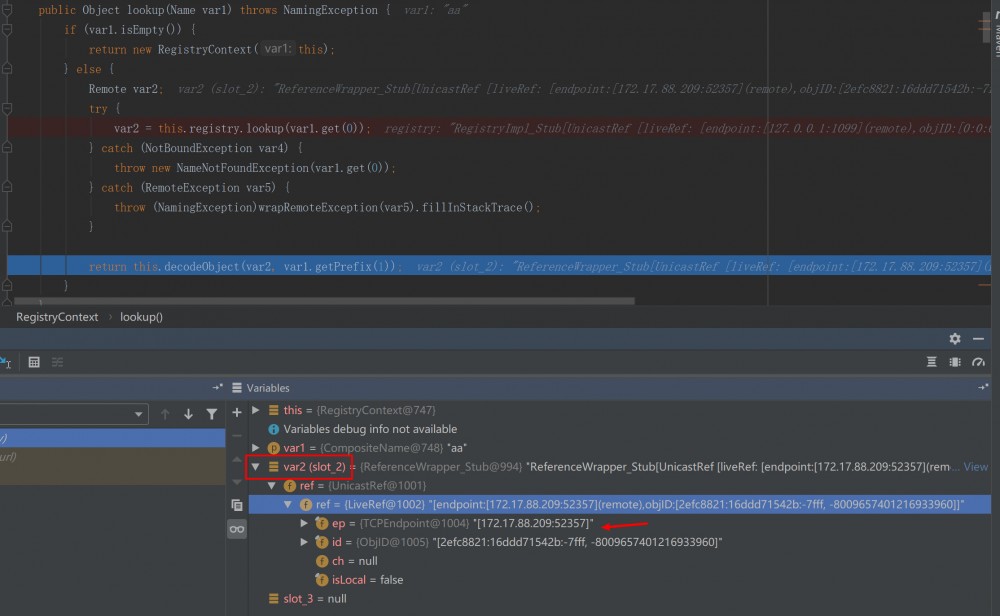
Task: Select the 'slot_3 = null' row
Action: (x=620, y=599)
